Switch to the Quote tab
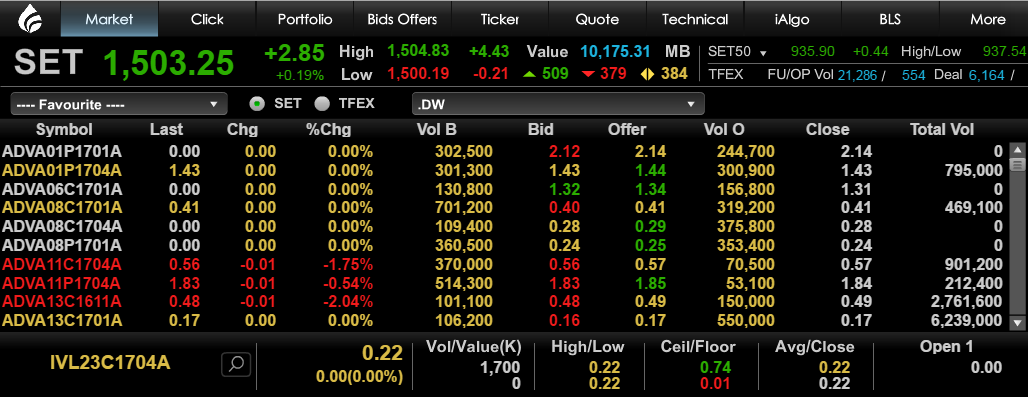This screenshot has width=1028, height=397. (597, 19)
